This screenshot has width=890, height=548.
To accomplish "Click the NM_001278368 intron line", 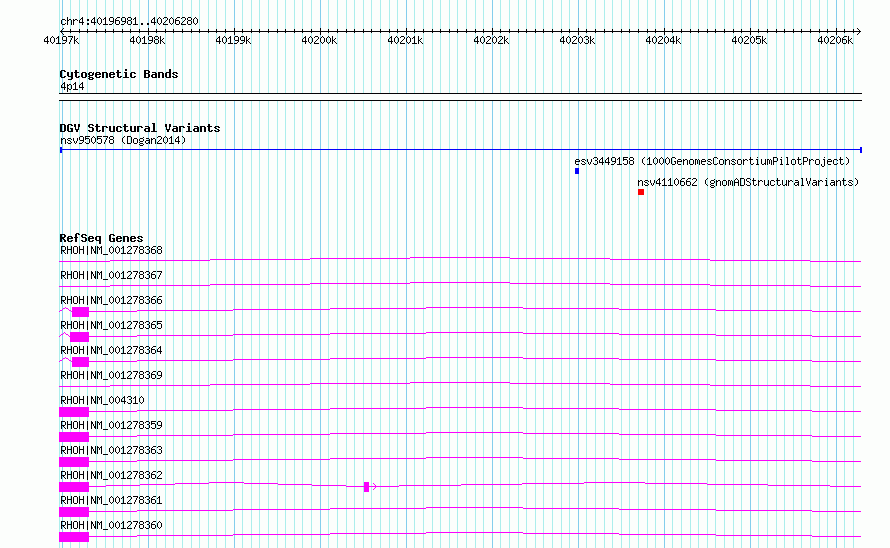I will (460, 260).
